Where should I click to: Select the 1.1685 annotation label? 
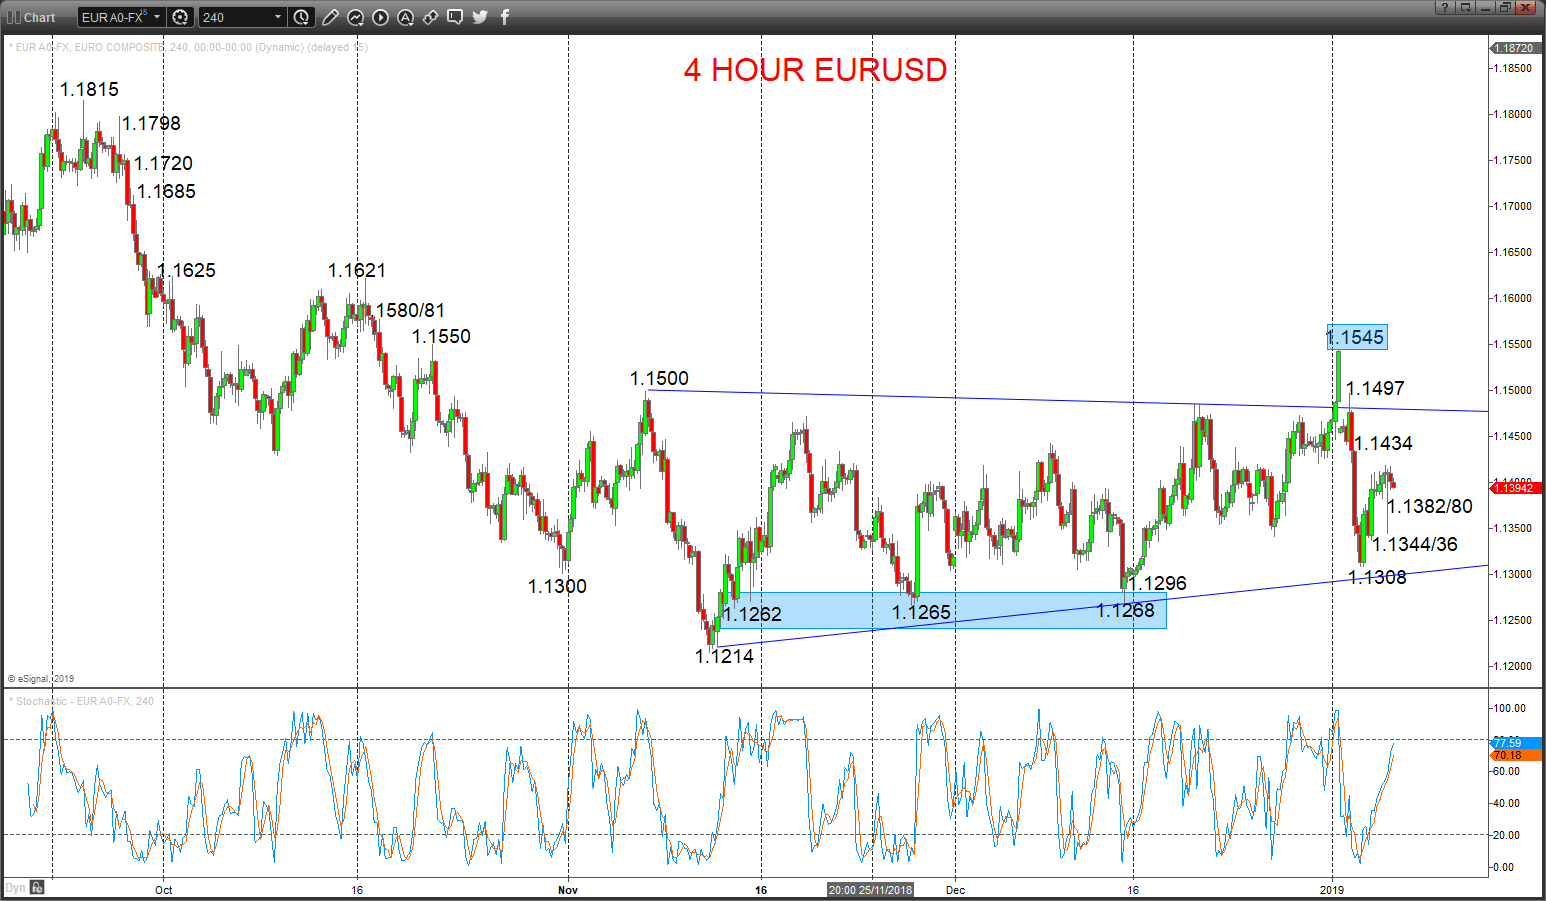[166, 191]
